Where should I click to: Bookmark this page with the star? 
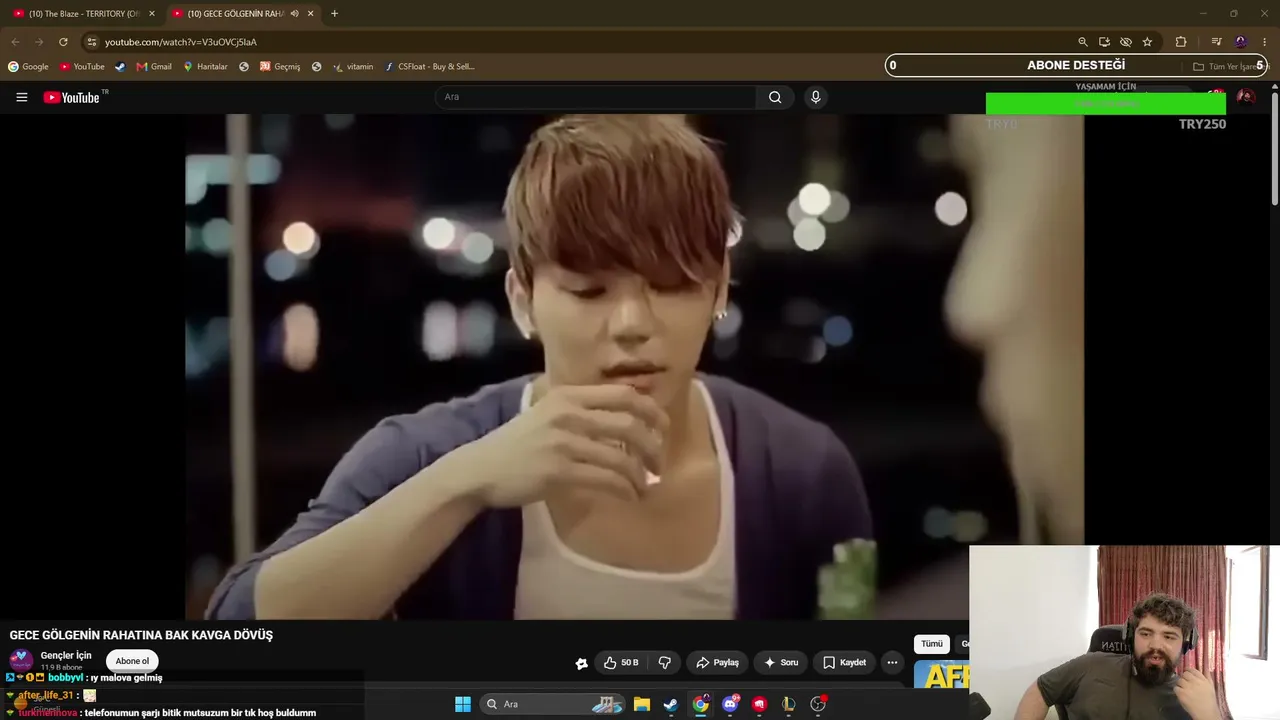(x=1147, y=42)
